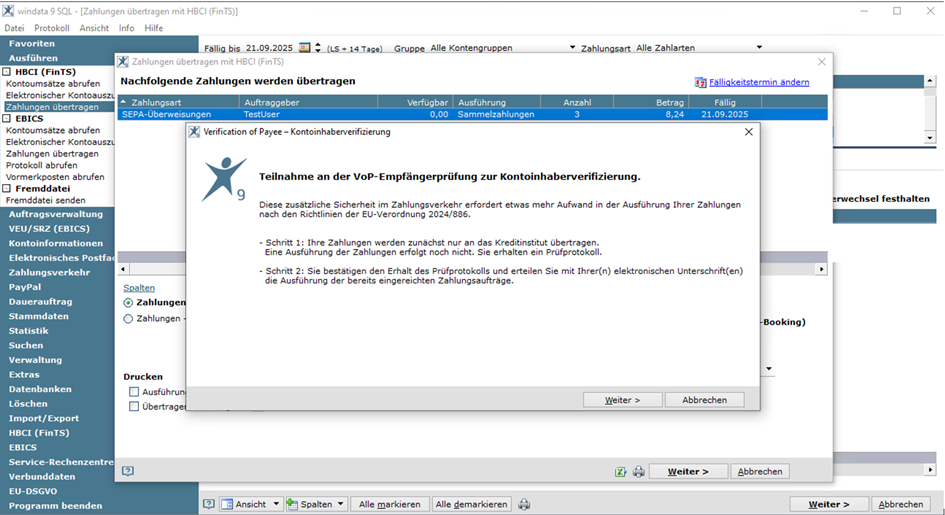
Task: Select the second Zahlungen radio option
Action: [x=128, y=319]
